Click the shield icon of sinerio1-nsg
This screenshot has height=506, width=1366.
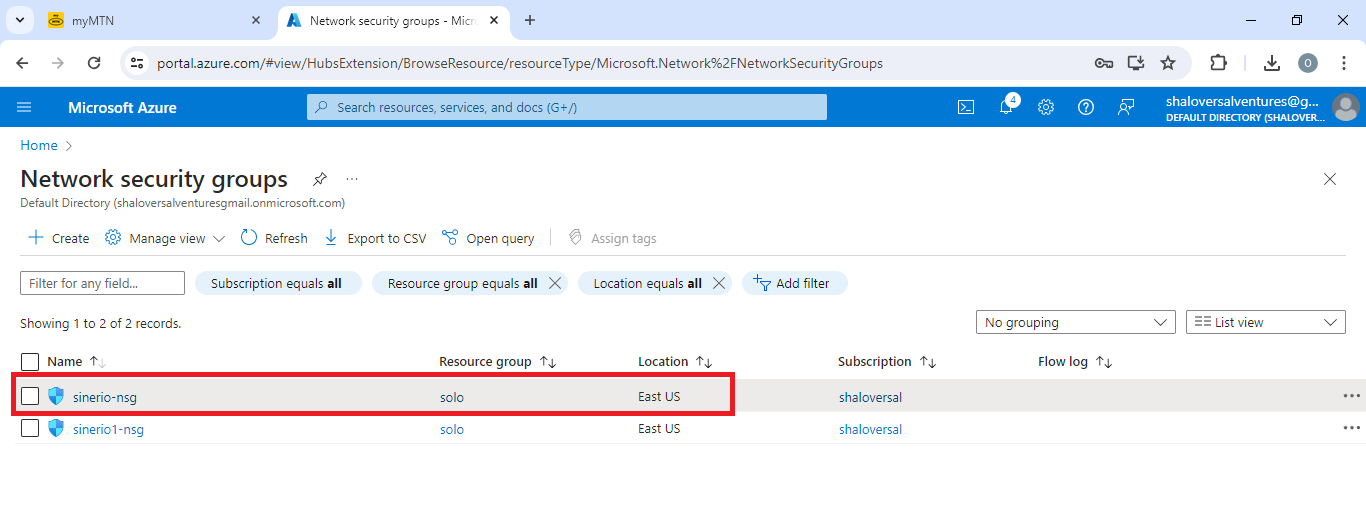click(56, 428)
